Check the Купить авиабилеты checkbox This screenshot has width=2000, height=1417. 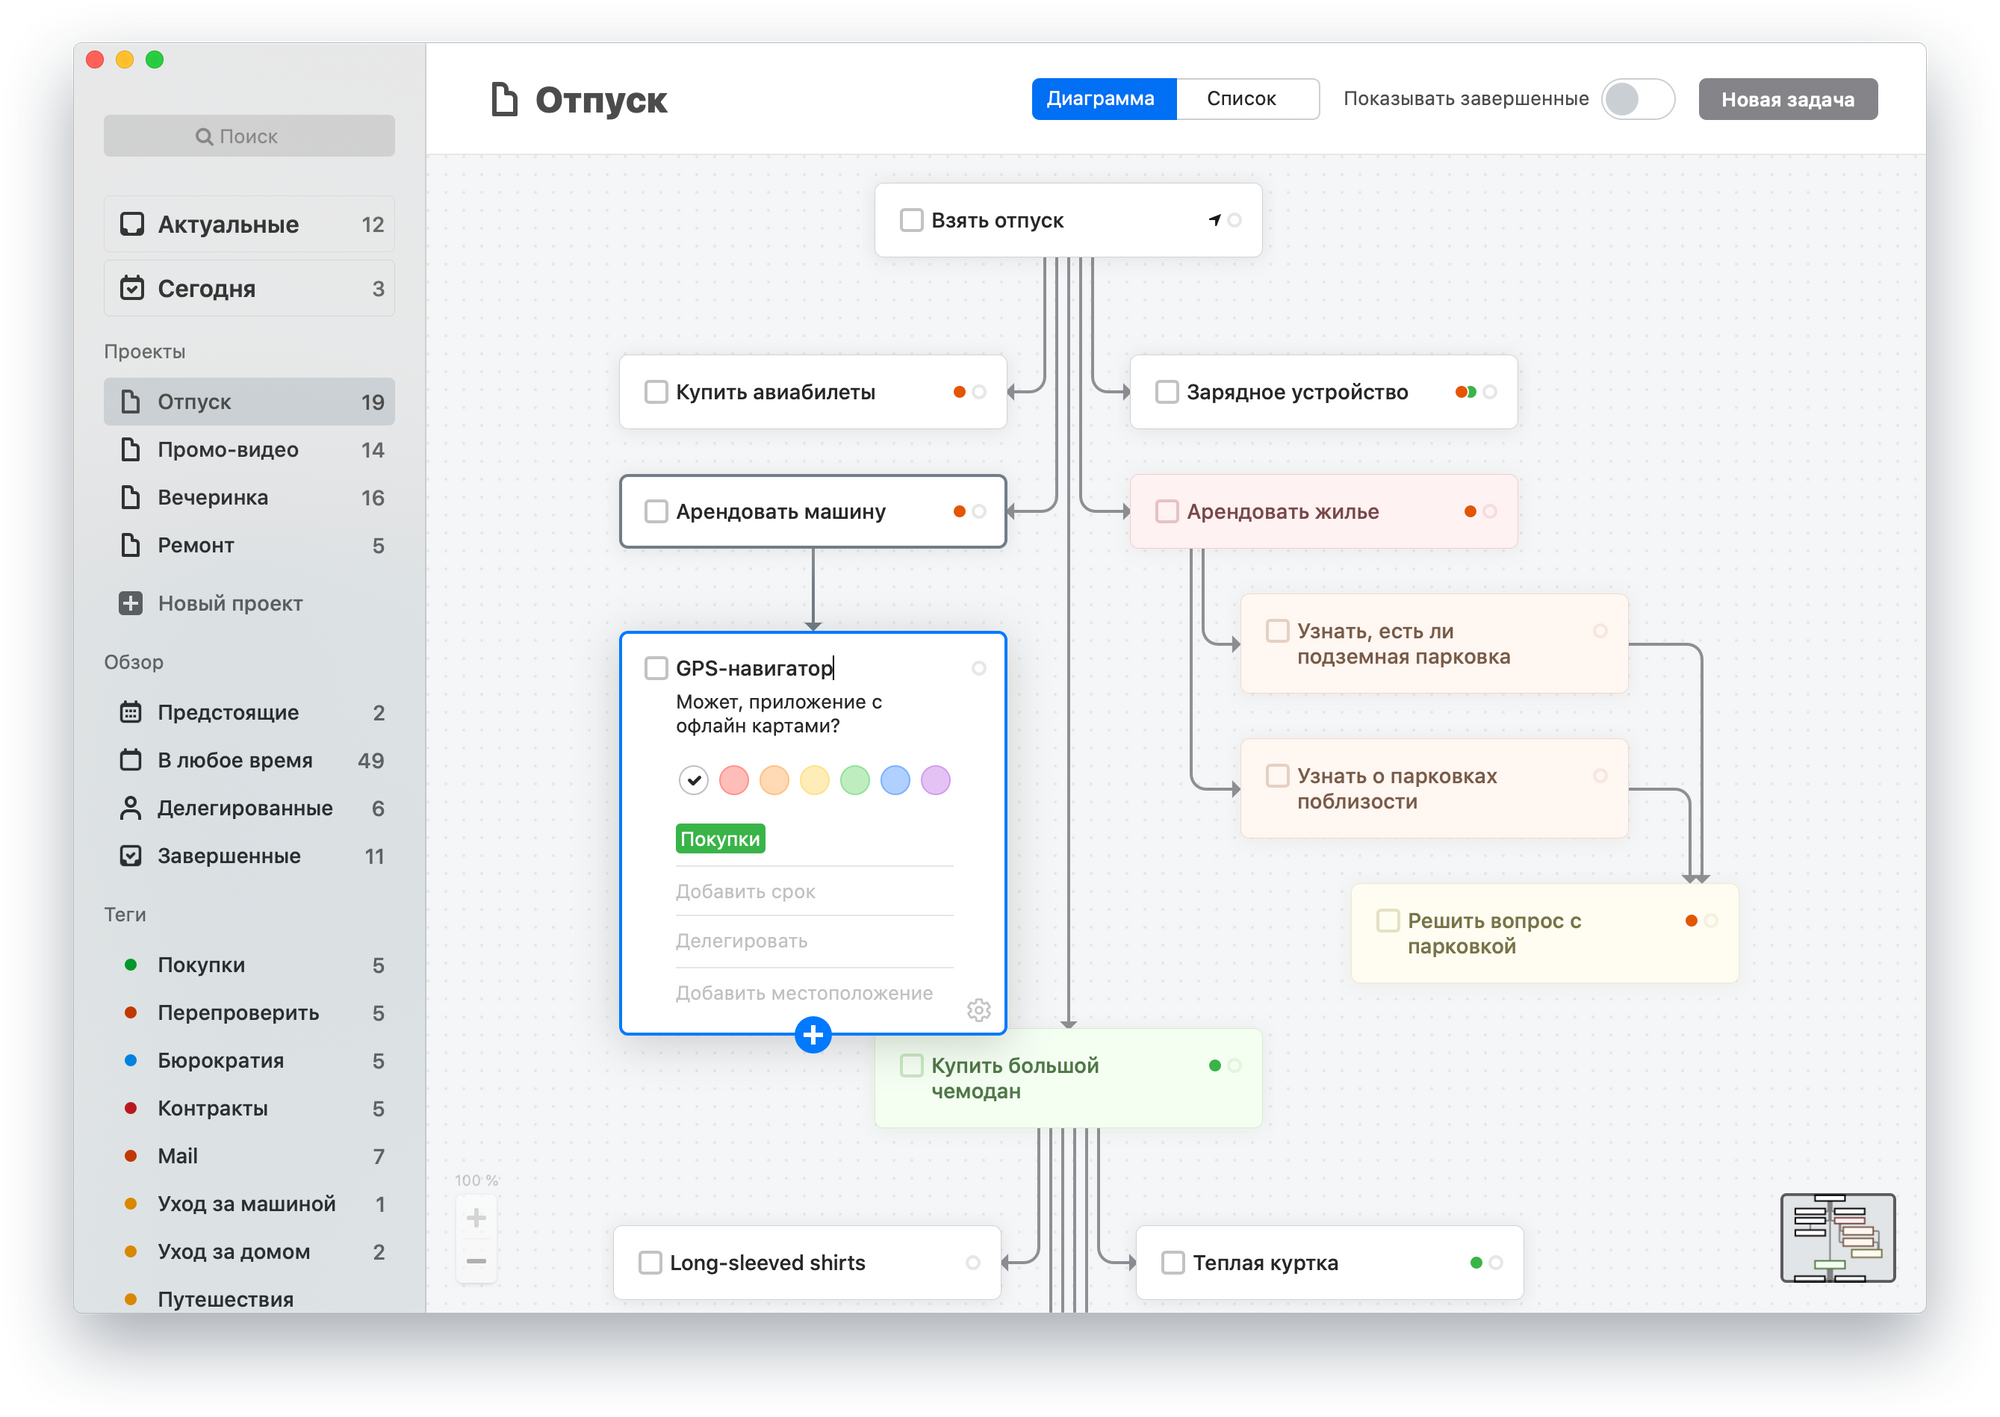click(x=656, y=392)
